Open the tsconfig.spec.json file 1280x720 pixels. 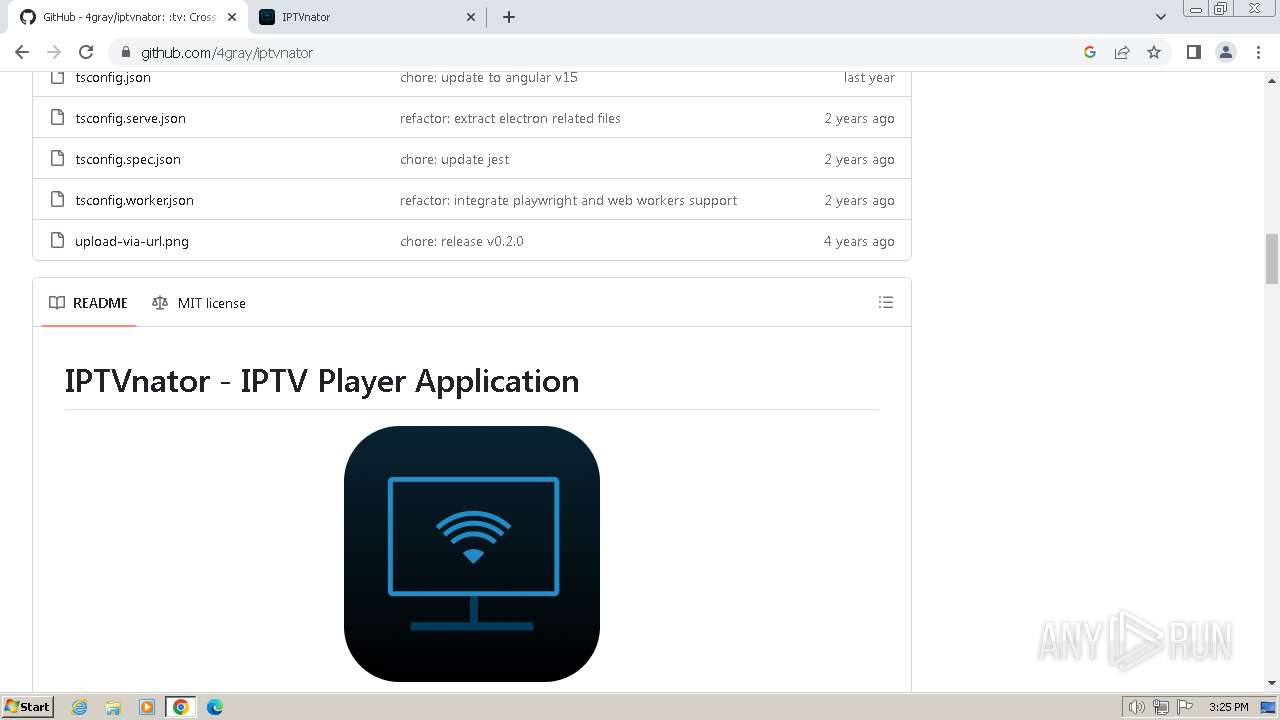pyautogui.click(x=128, y=159)
